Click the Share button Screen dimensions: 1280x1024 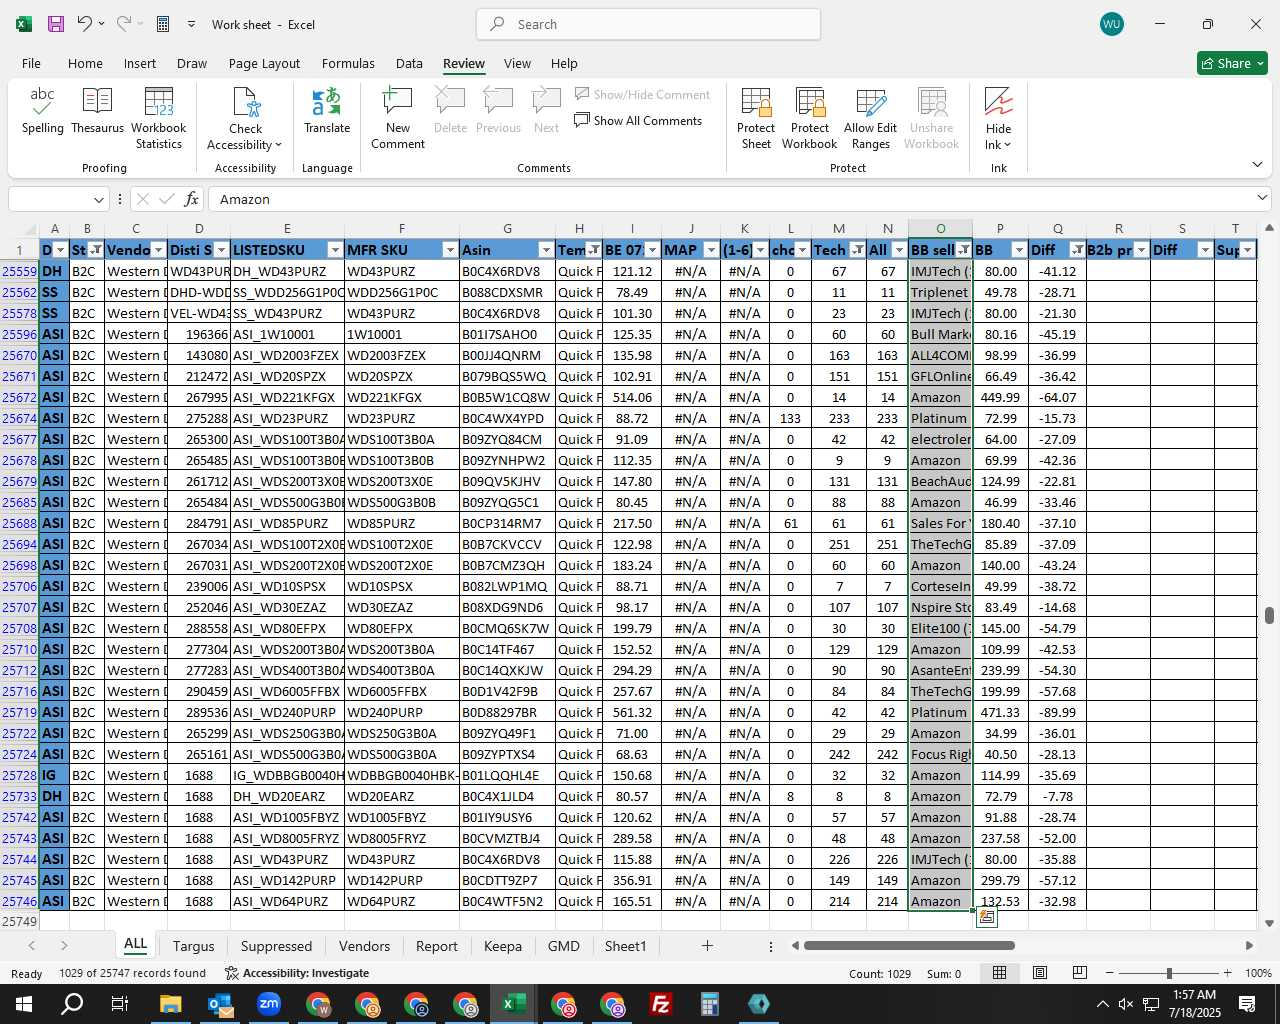click(x=1232, y=63)
